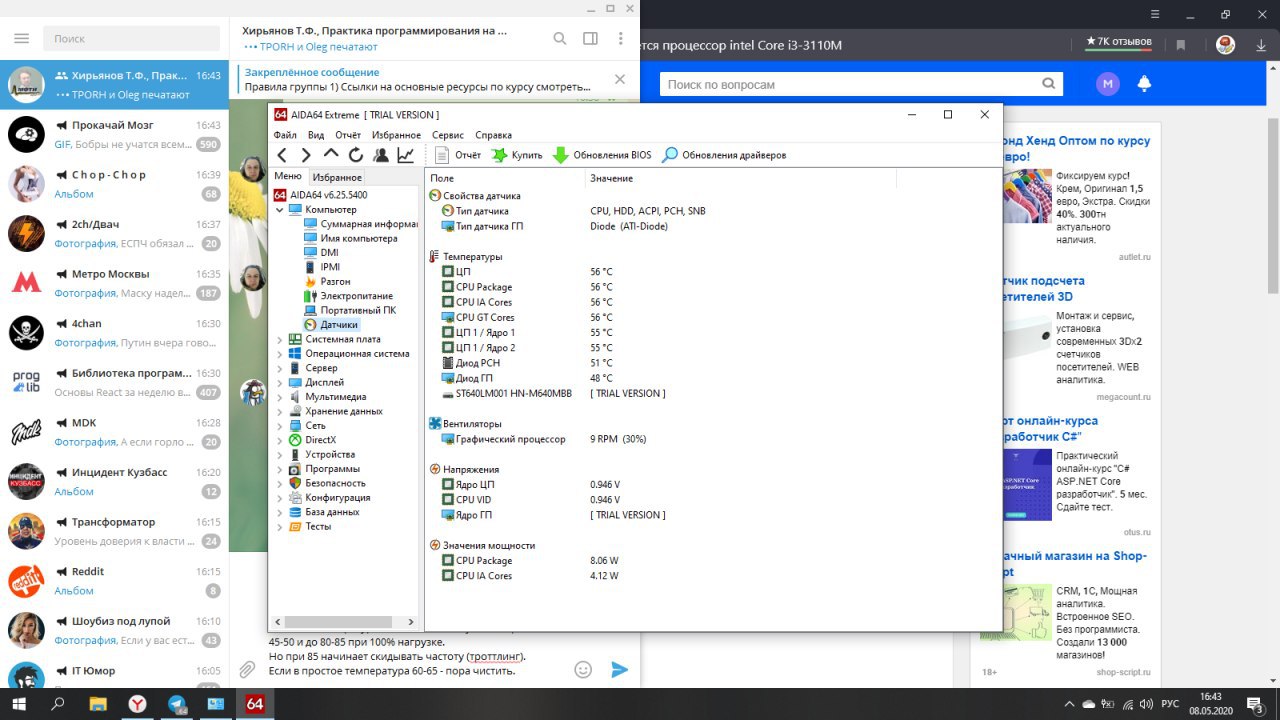Expand the Мультимедиа tree node

280,397
